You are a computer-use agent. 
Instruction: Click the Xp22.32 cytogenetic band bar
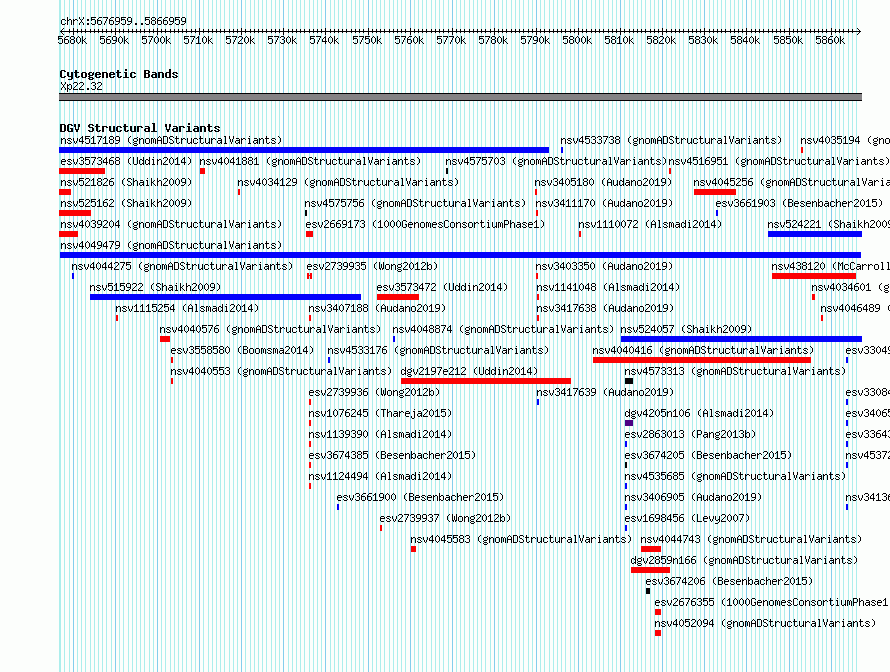pos(460,98)
